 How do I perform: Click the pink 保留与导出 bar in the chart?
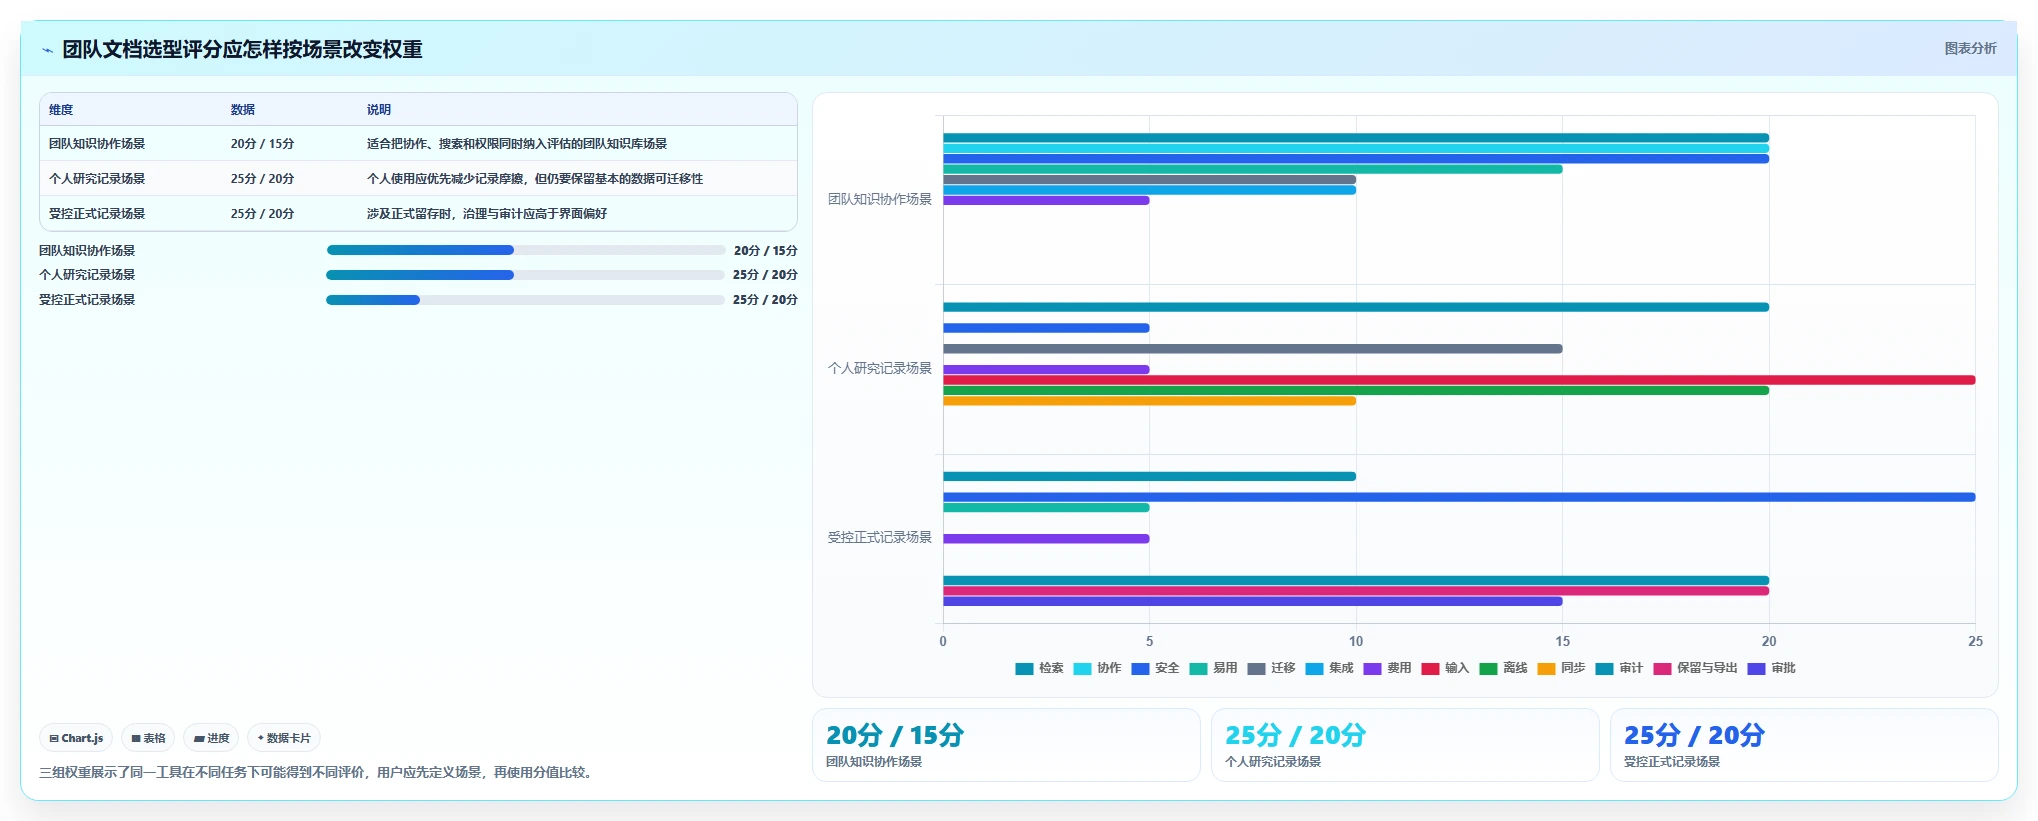click(x=1356, y=591)
